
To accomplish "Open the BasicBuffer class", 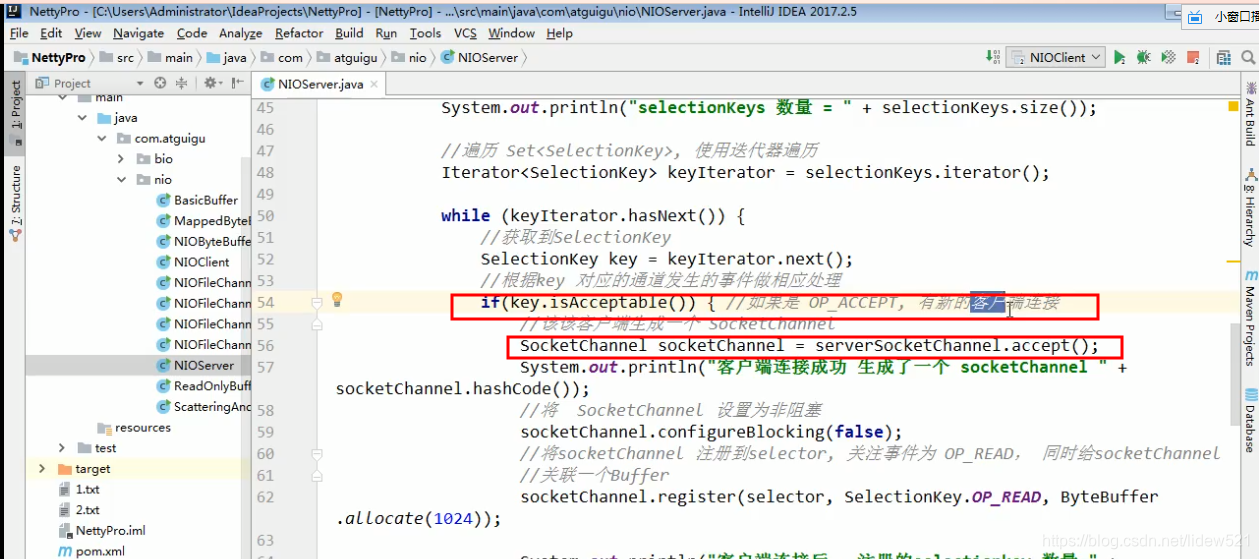I will click(x=198, y=200).
